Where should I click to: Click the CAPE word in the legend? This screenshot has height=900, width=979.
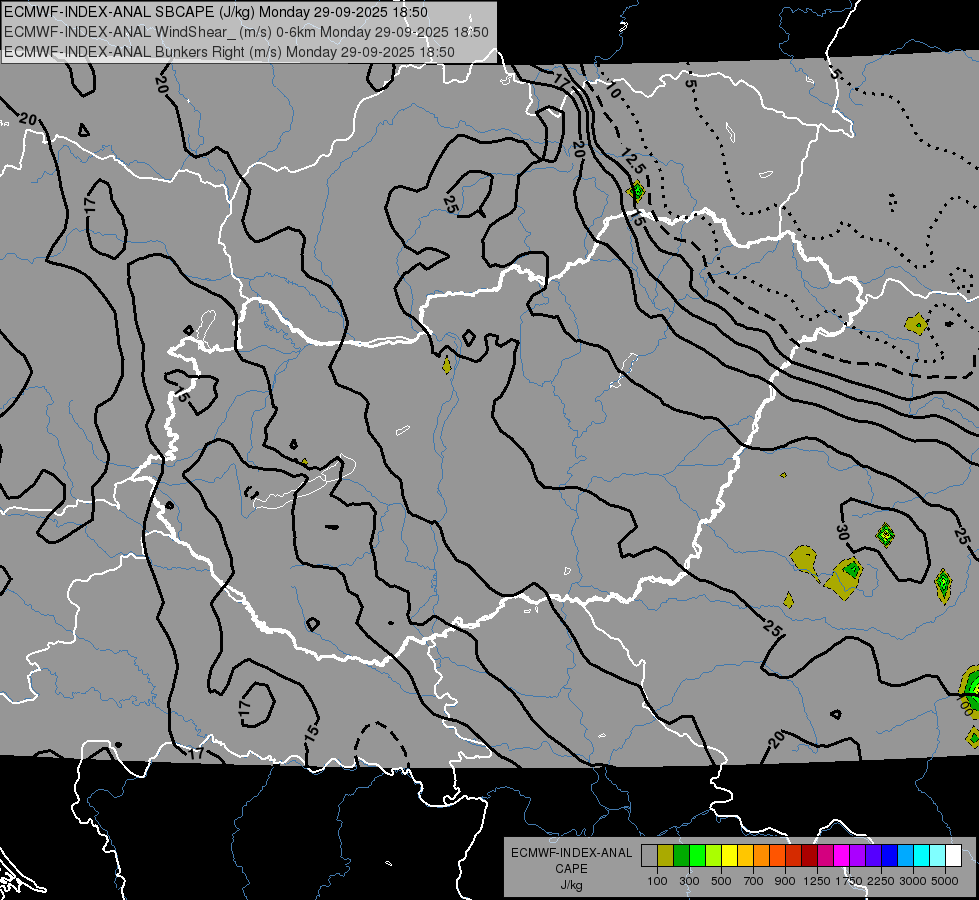point(571,869)
